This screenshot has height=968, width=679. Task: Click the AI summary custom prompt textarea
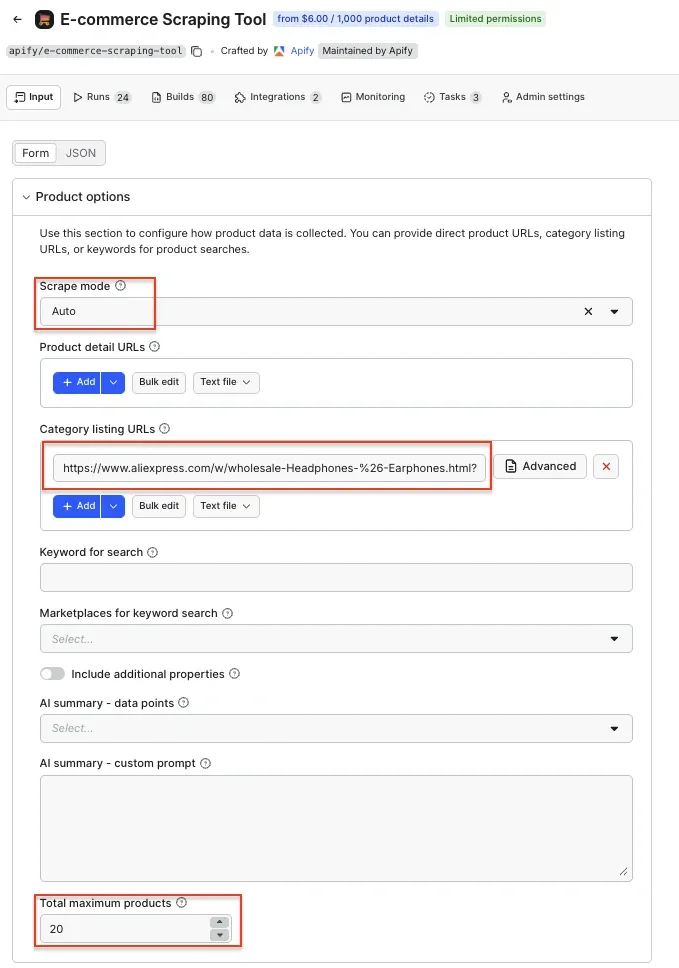(x=336, y=828)
